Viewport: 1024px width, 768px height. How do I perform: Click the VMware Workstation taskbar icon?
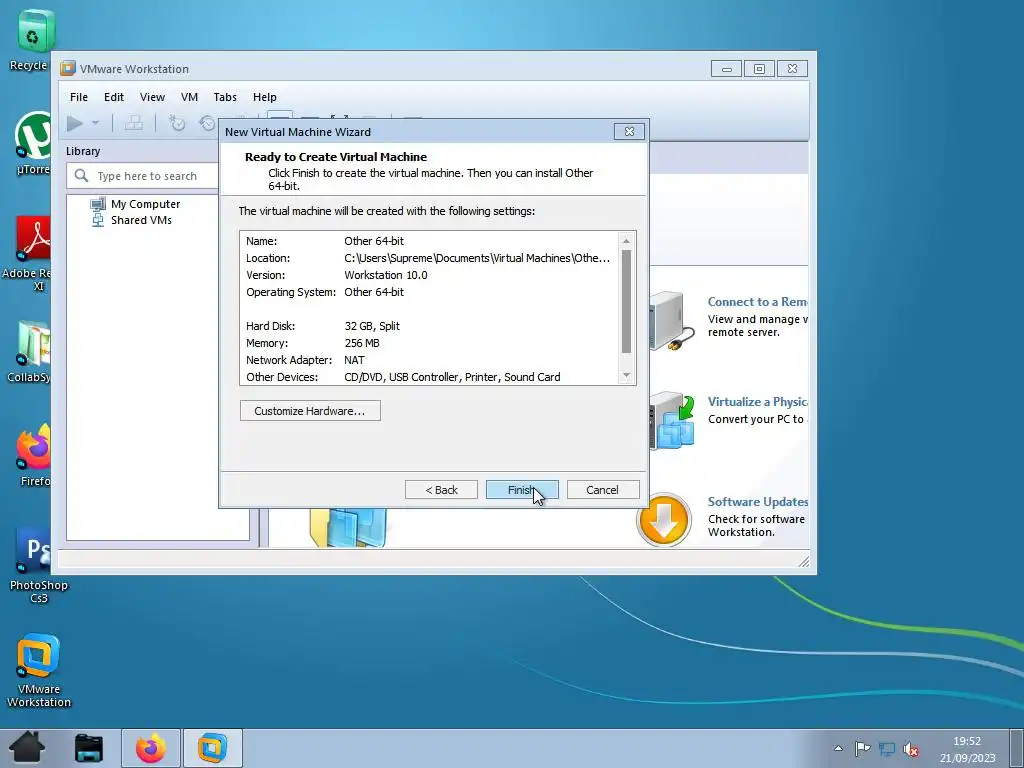[x=213, y=748]
